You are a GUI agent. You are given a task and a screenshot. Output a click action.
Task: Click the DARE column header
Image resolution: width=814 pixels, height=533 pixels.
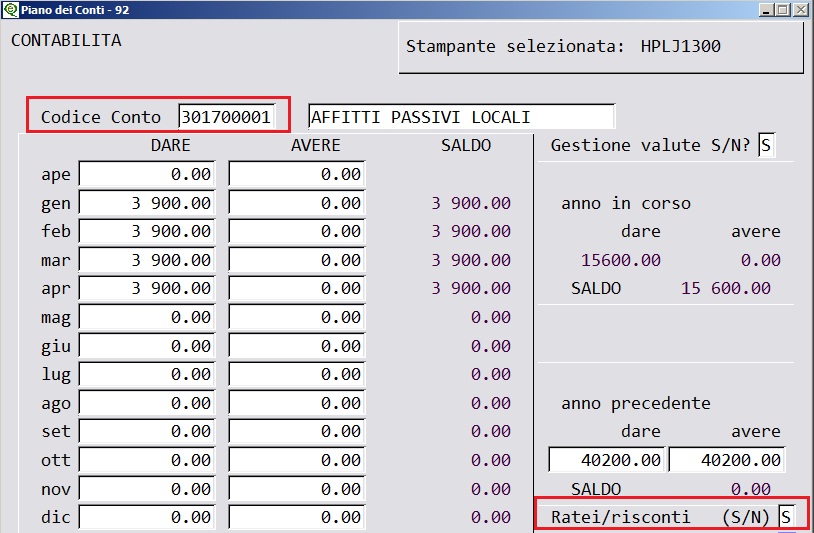click(170, 145)
